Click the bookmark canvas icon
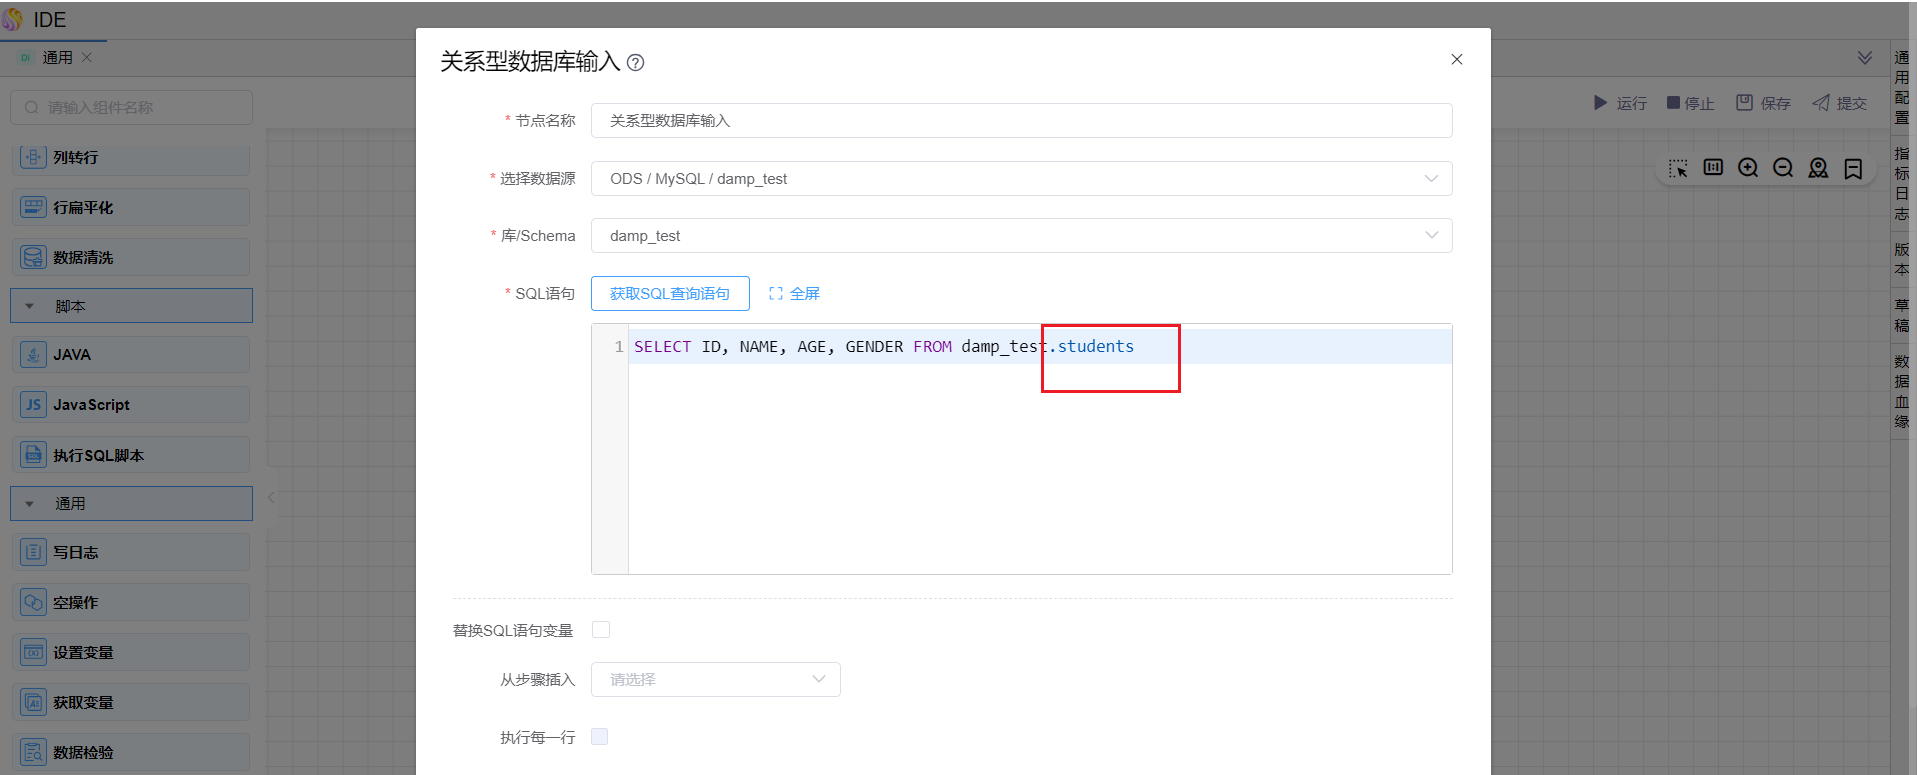 [x=1853, y=168]
